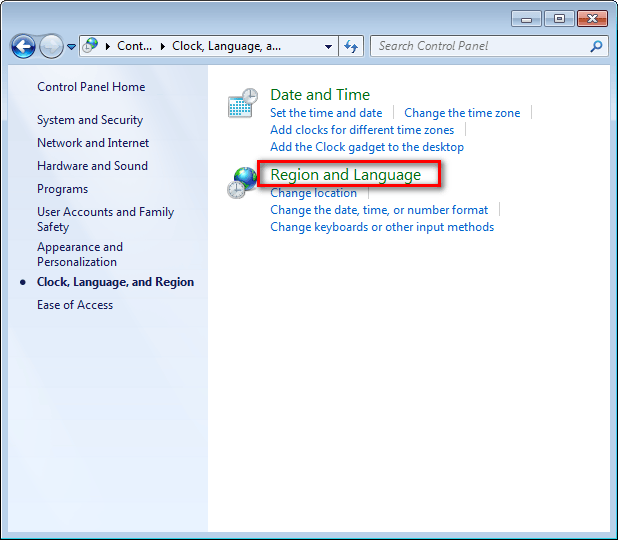Open the Date and Time heading
618x540 pixels.
pyautogui.click(x=320, y=95)
